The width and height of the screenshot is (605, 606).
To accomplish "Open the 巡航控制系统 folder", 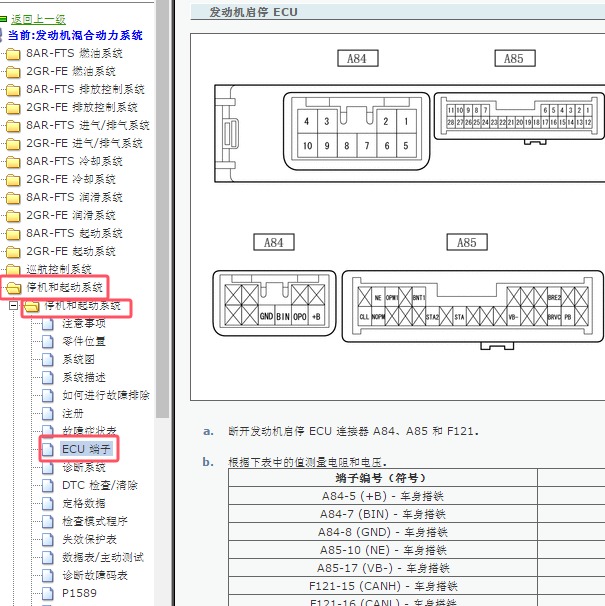I will coord(59,269).
